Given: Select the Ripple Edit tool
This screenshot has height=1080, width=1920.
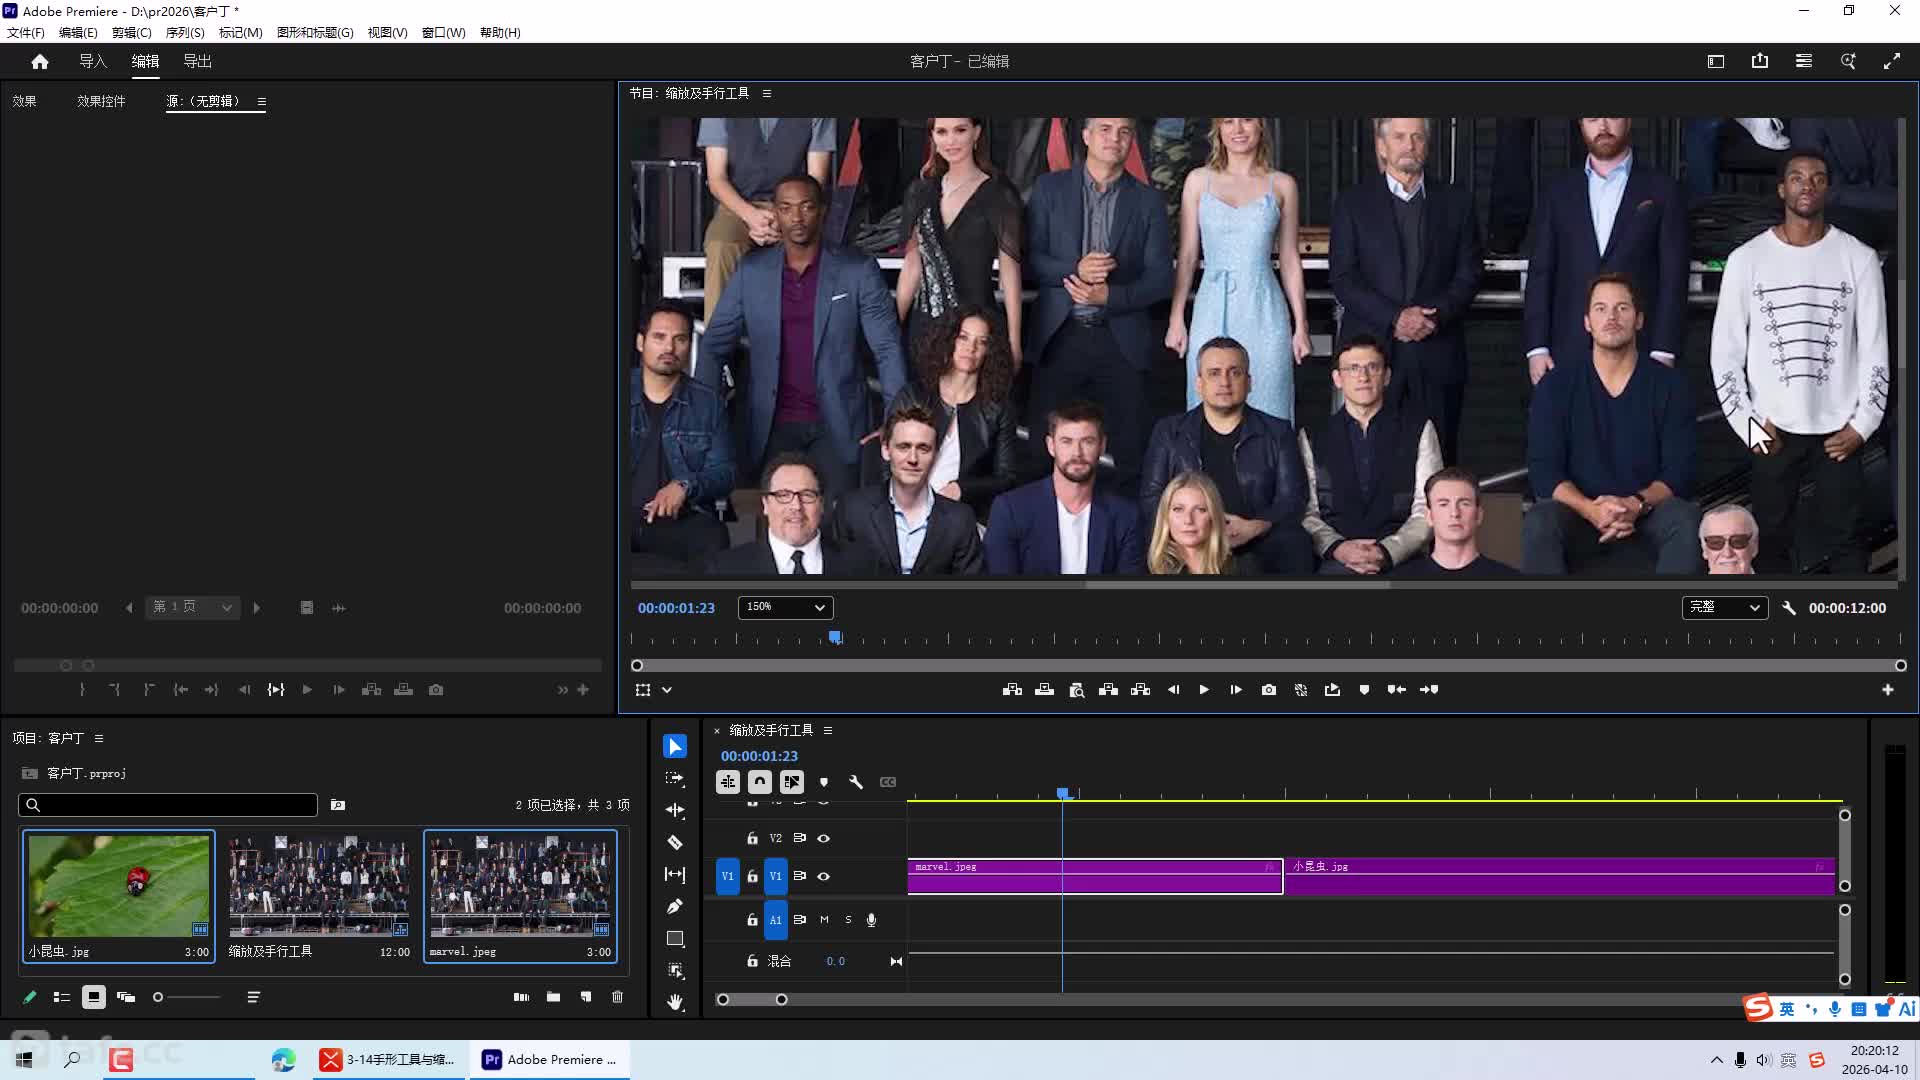Looking at the screenshot, I should coord(675,810).
